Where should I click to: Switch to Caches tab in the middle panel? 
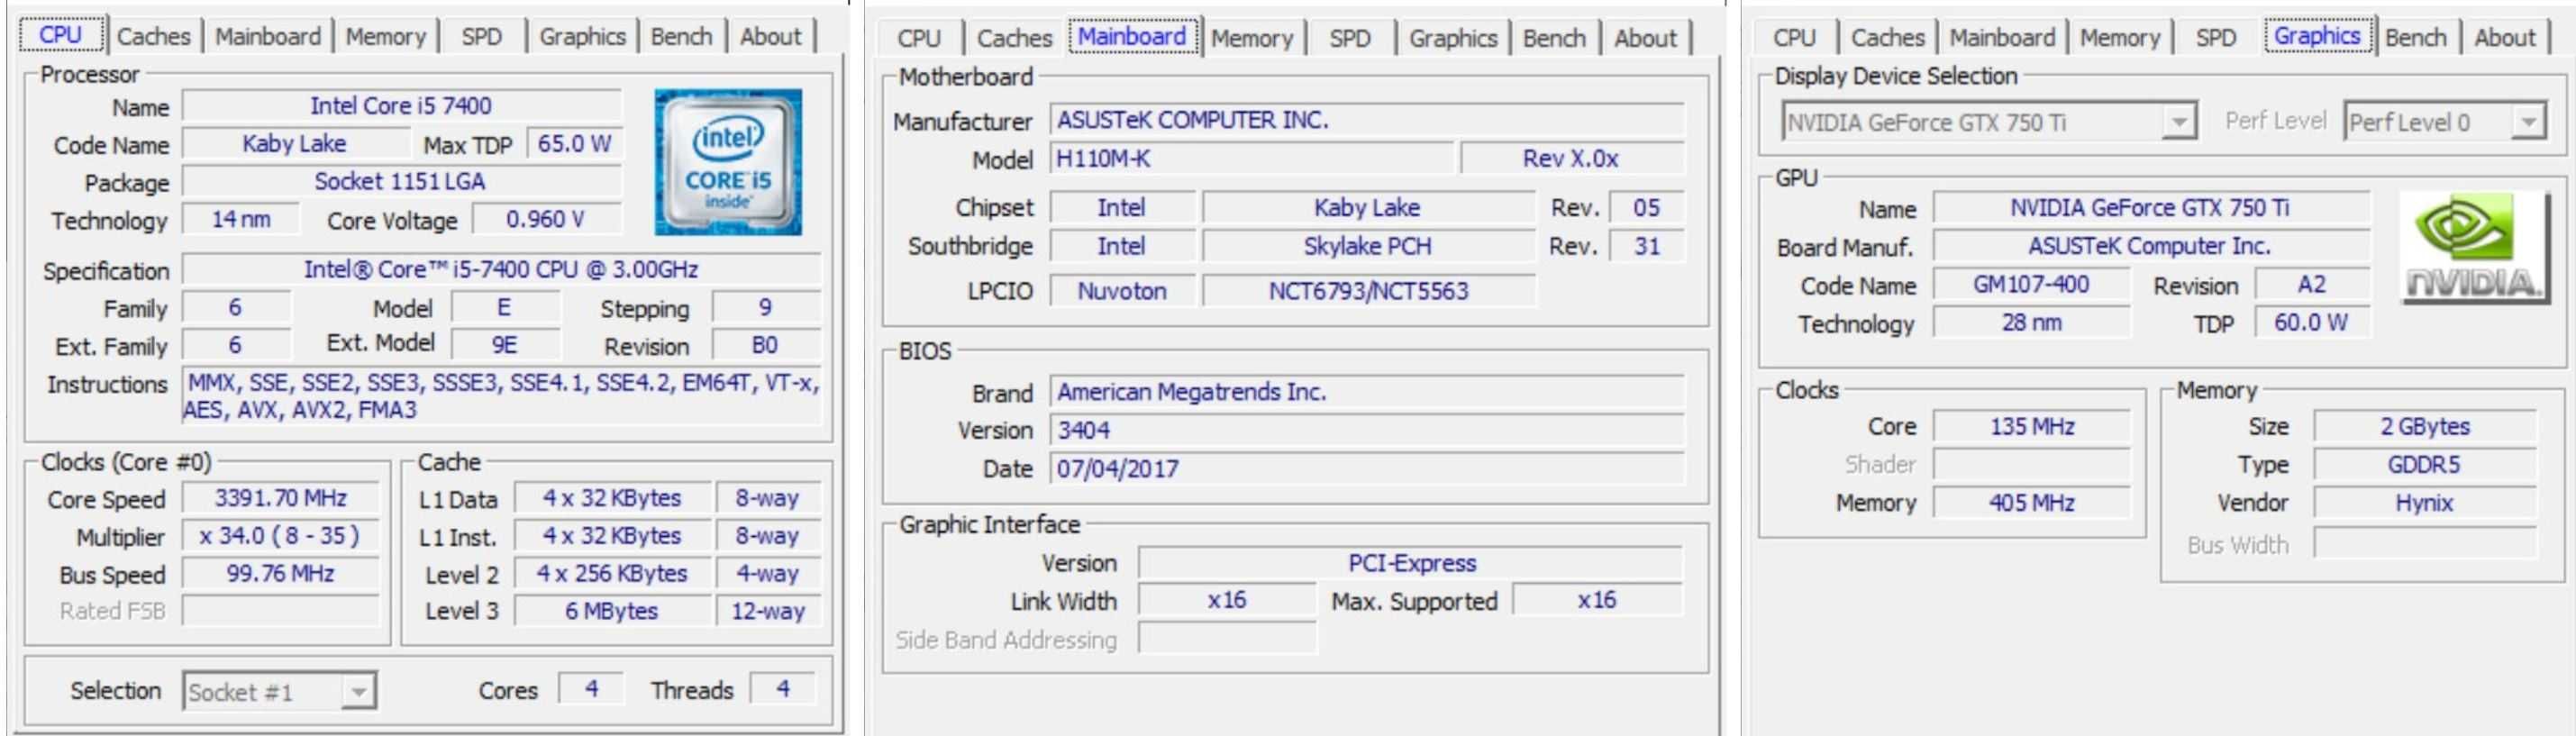click(1015, 38)
